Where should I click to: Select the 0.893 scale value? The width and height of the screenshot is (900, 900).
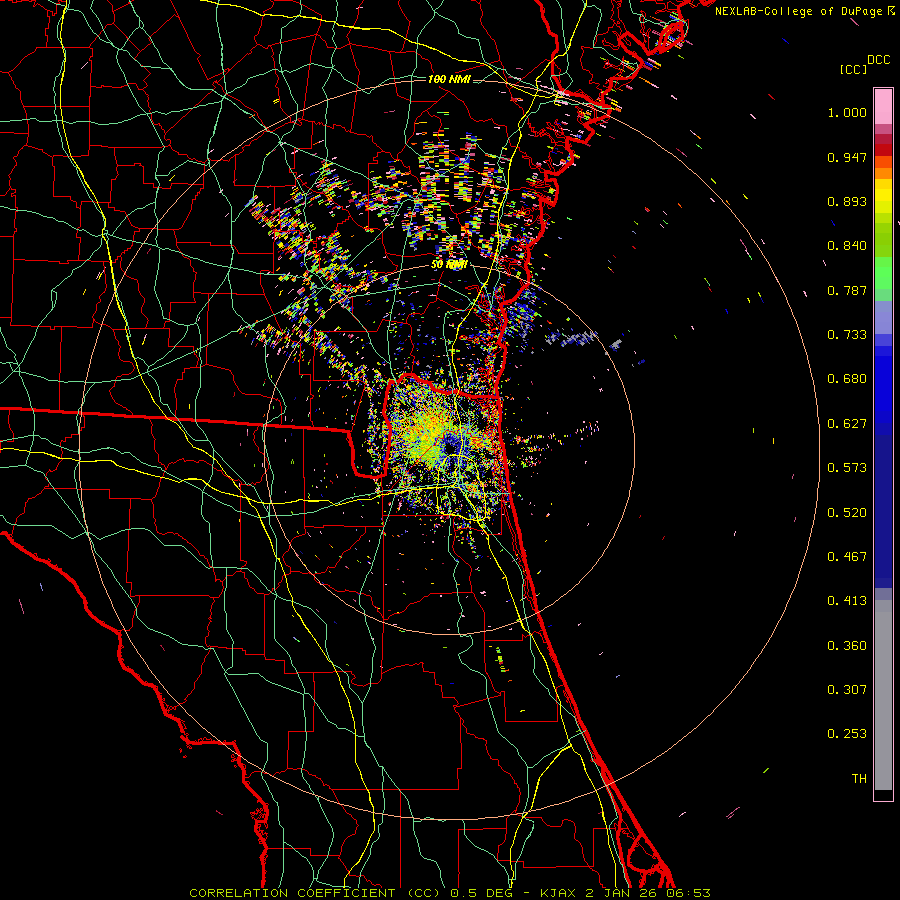(x=847, y=201)
